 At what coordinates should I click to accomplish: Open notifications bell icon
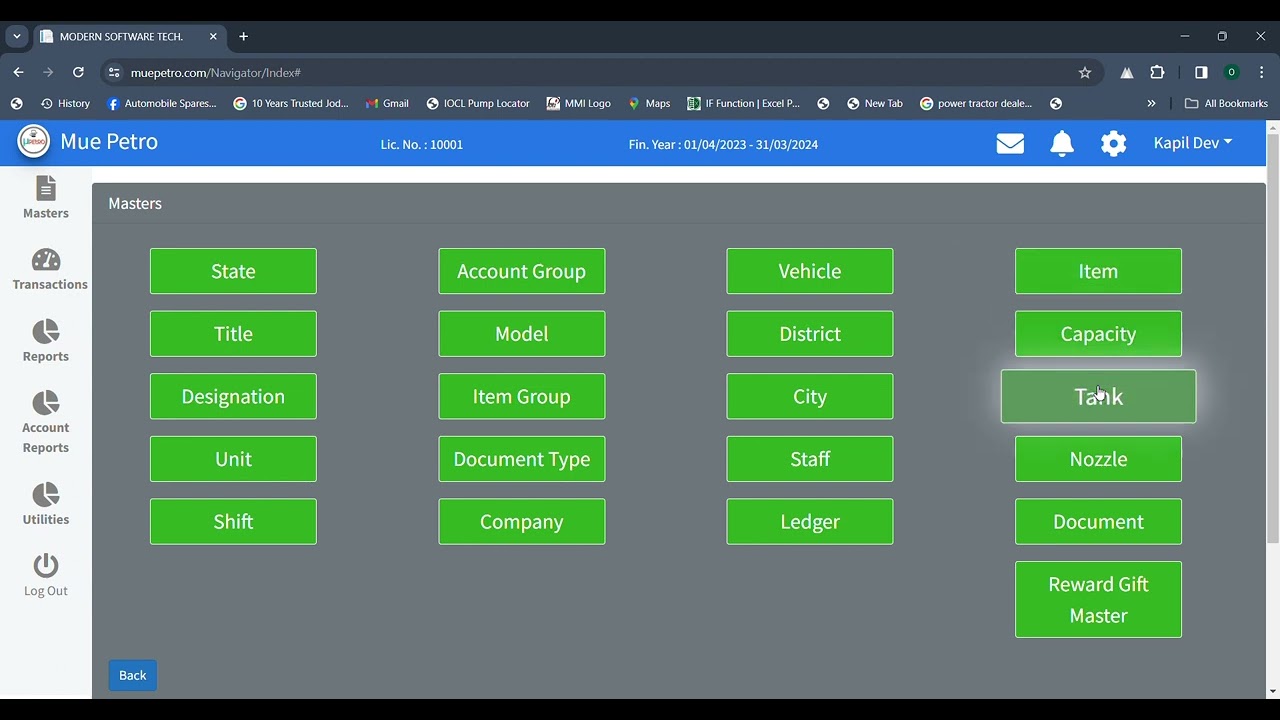click(1062, 144)
